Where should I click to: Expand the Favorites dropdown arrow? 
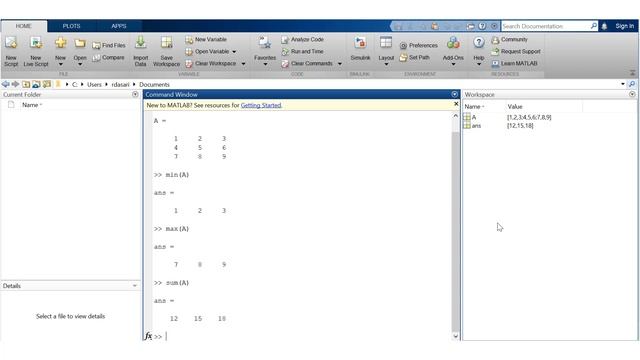point(265,64)
